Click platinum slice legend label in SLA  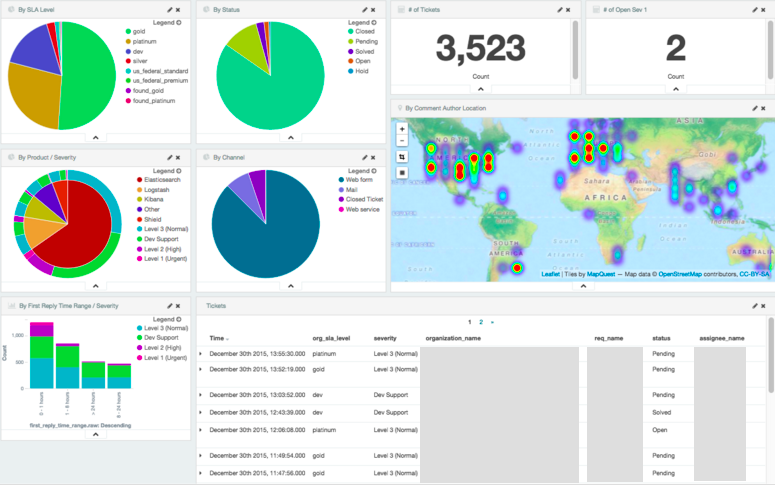click(x=144, y=42)
